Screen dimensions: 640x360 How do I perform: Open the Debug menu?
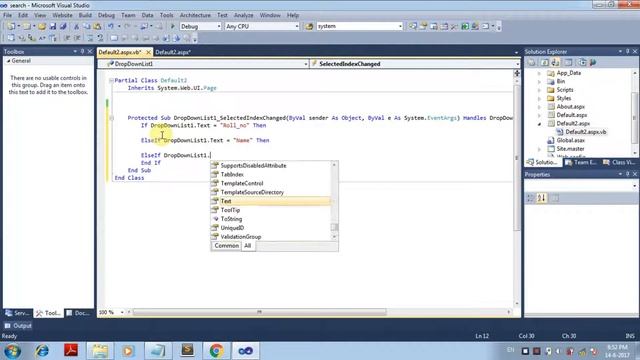(x=106, y=15)
